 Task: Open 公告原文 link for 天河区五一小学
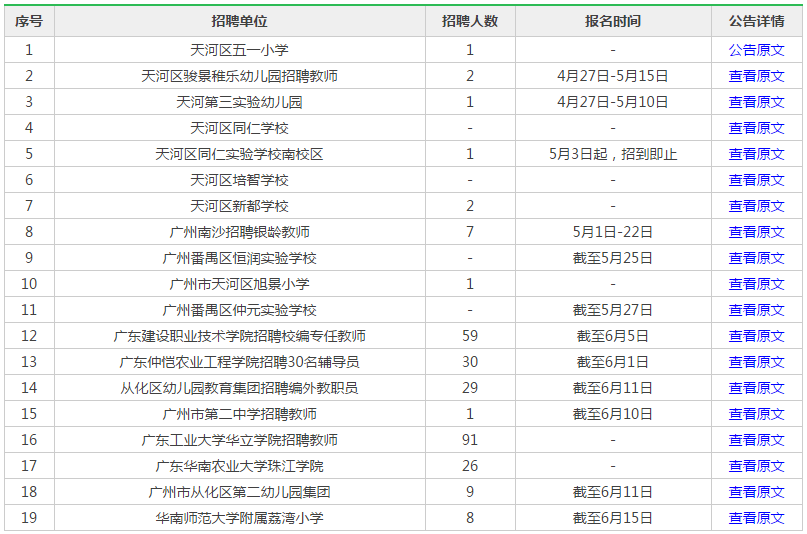pos(756,50)
